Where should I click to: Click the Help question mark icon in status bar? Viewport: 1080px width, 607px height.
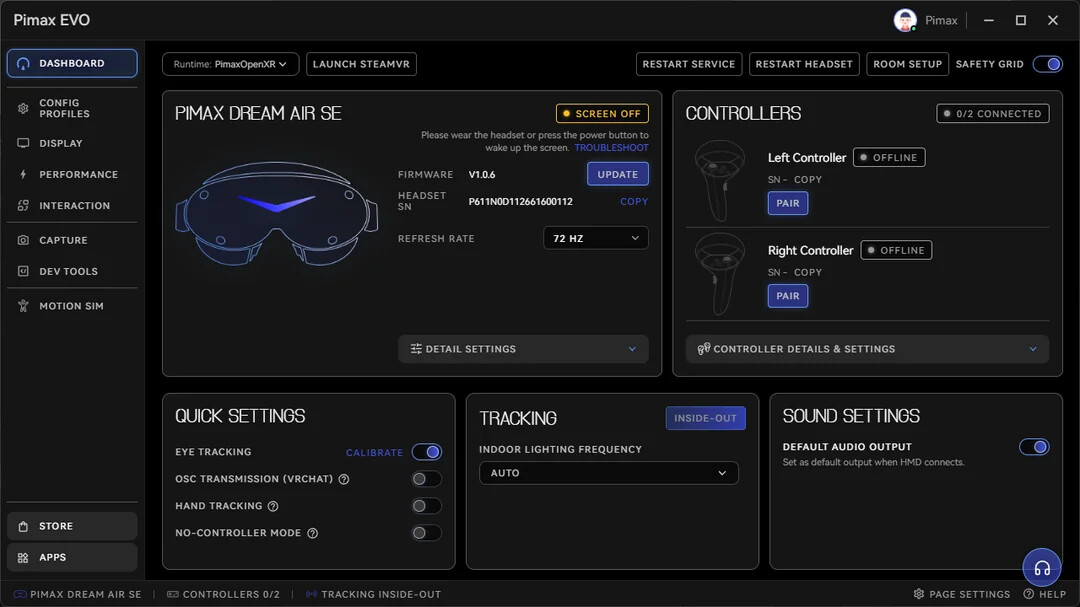pos(1028,594)
